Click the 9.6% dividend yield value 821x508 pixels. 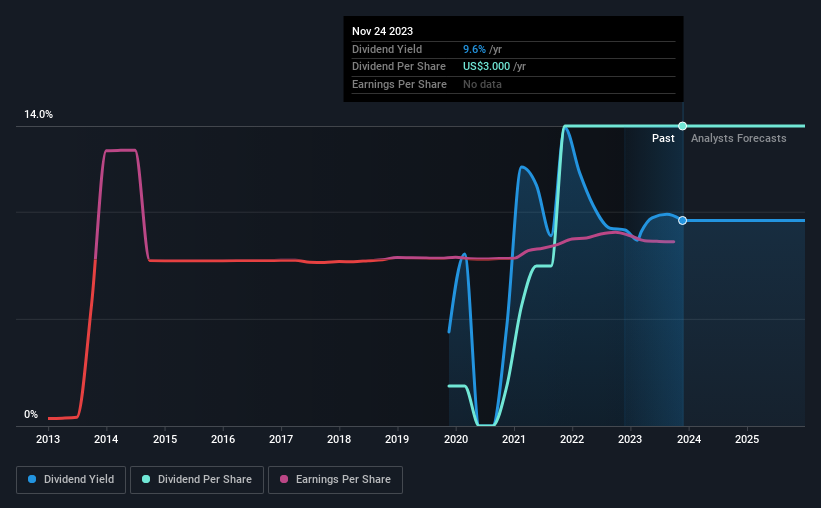tap(474, 49)
